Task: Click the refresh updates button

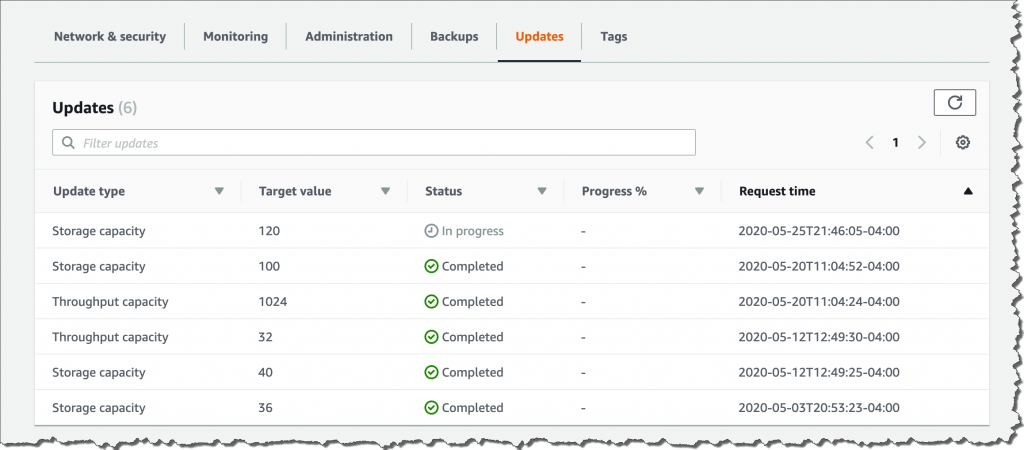Action: (954, 102)
